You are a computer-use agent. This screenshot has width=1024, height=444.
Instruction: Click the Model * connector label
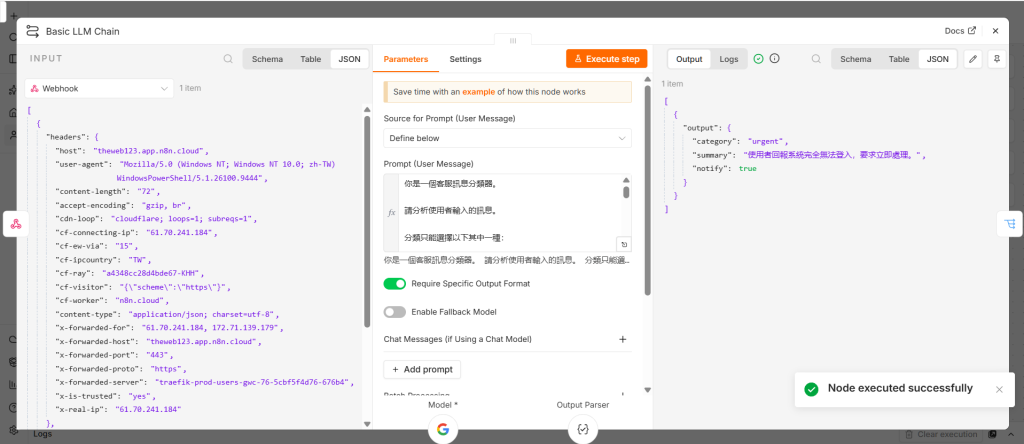click(443, 405)
